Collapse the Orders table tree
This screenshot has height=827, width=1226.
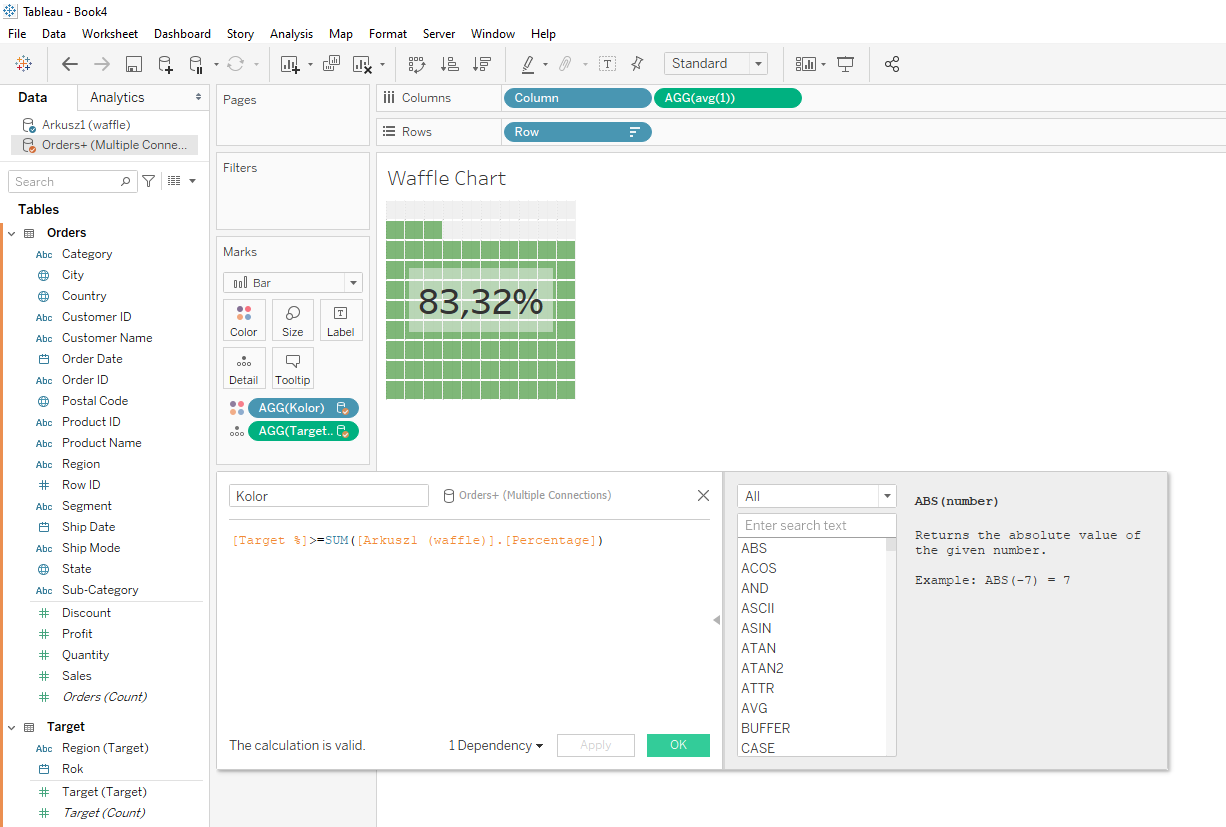12,233
